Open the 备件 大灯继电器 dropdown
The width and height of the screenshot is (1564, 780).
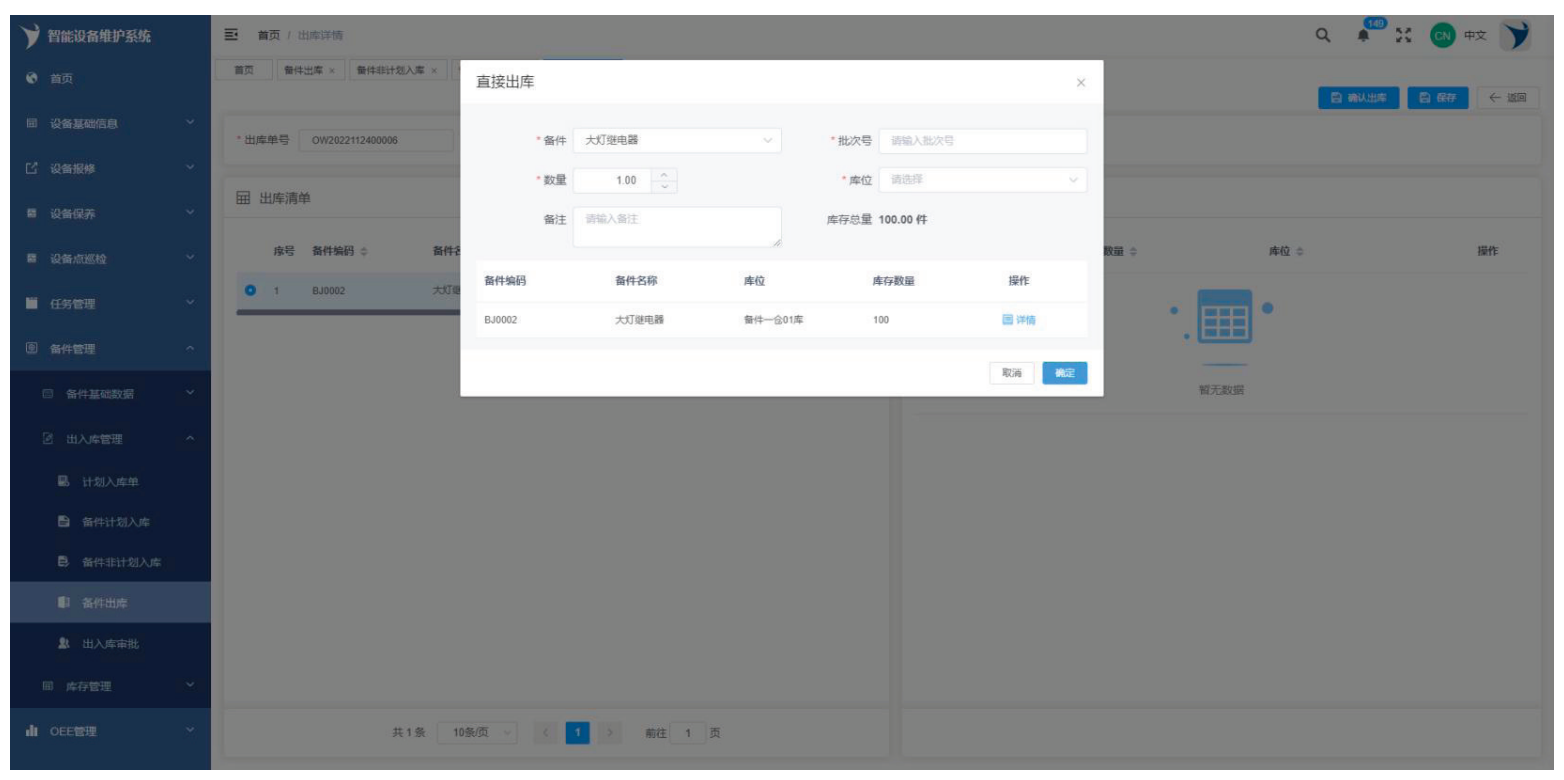[x=677, y=141]
